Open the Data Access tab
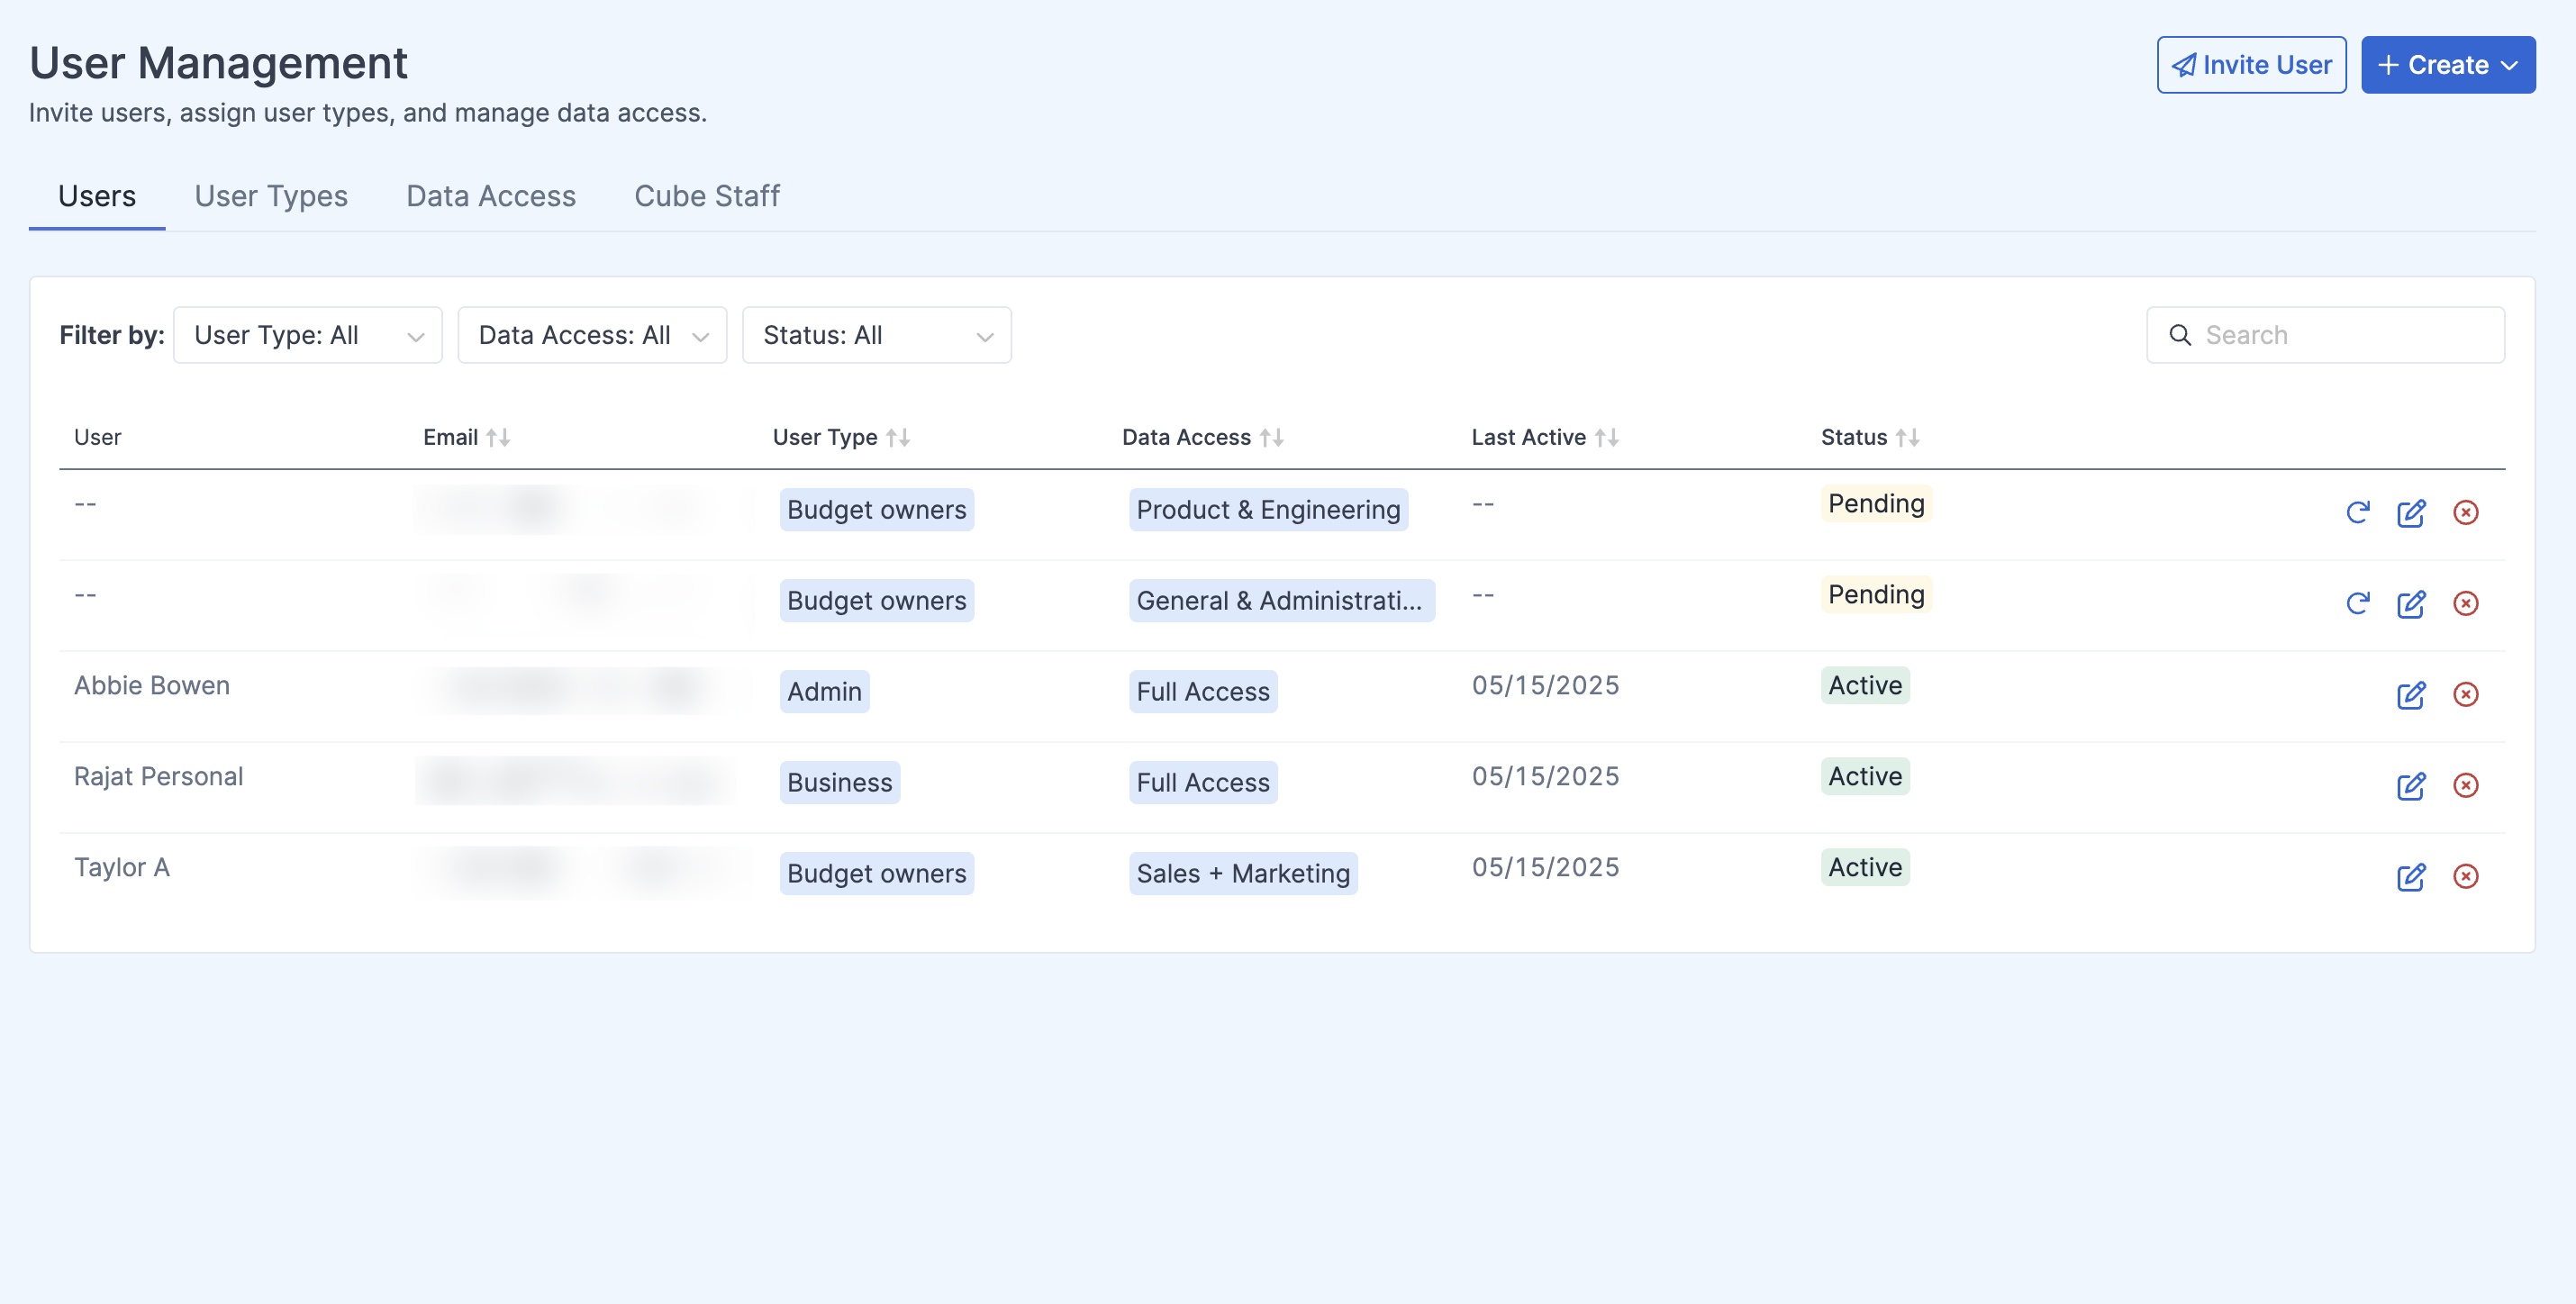Screen dimensions: 2576x1304 pyautogui.click(x=491, y=196)
